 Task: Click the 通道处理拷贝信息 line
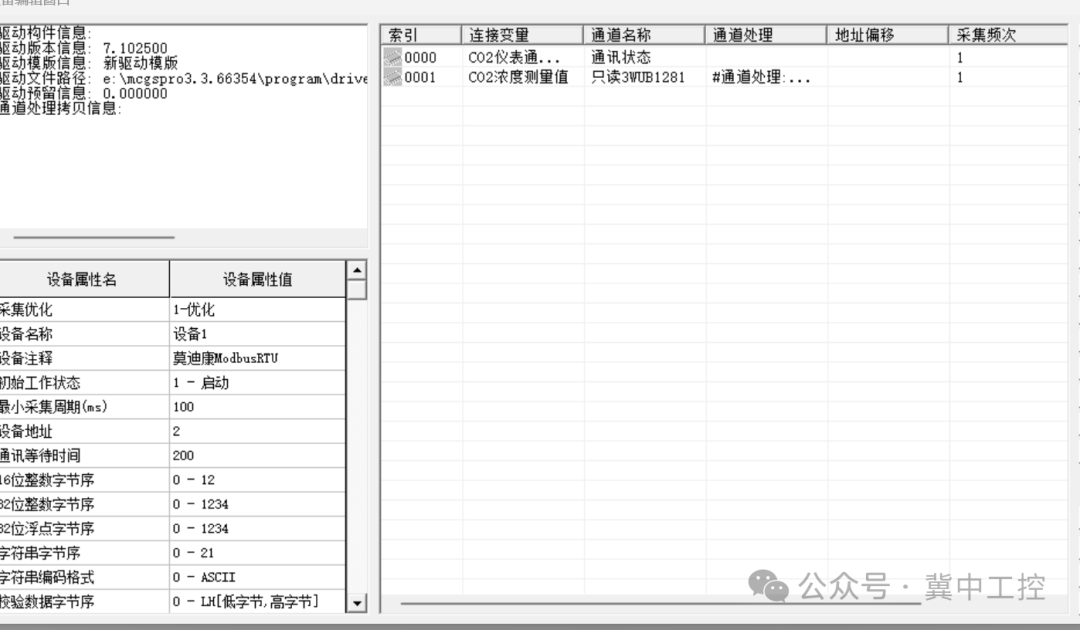(x=61, y=109)
